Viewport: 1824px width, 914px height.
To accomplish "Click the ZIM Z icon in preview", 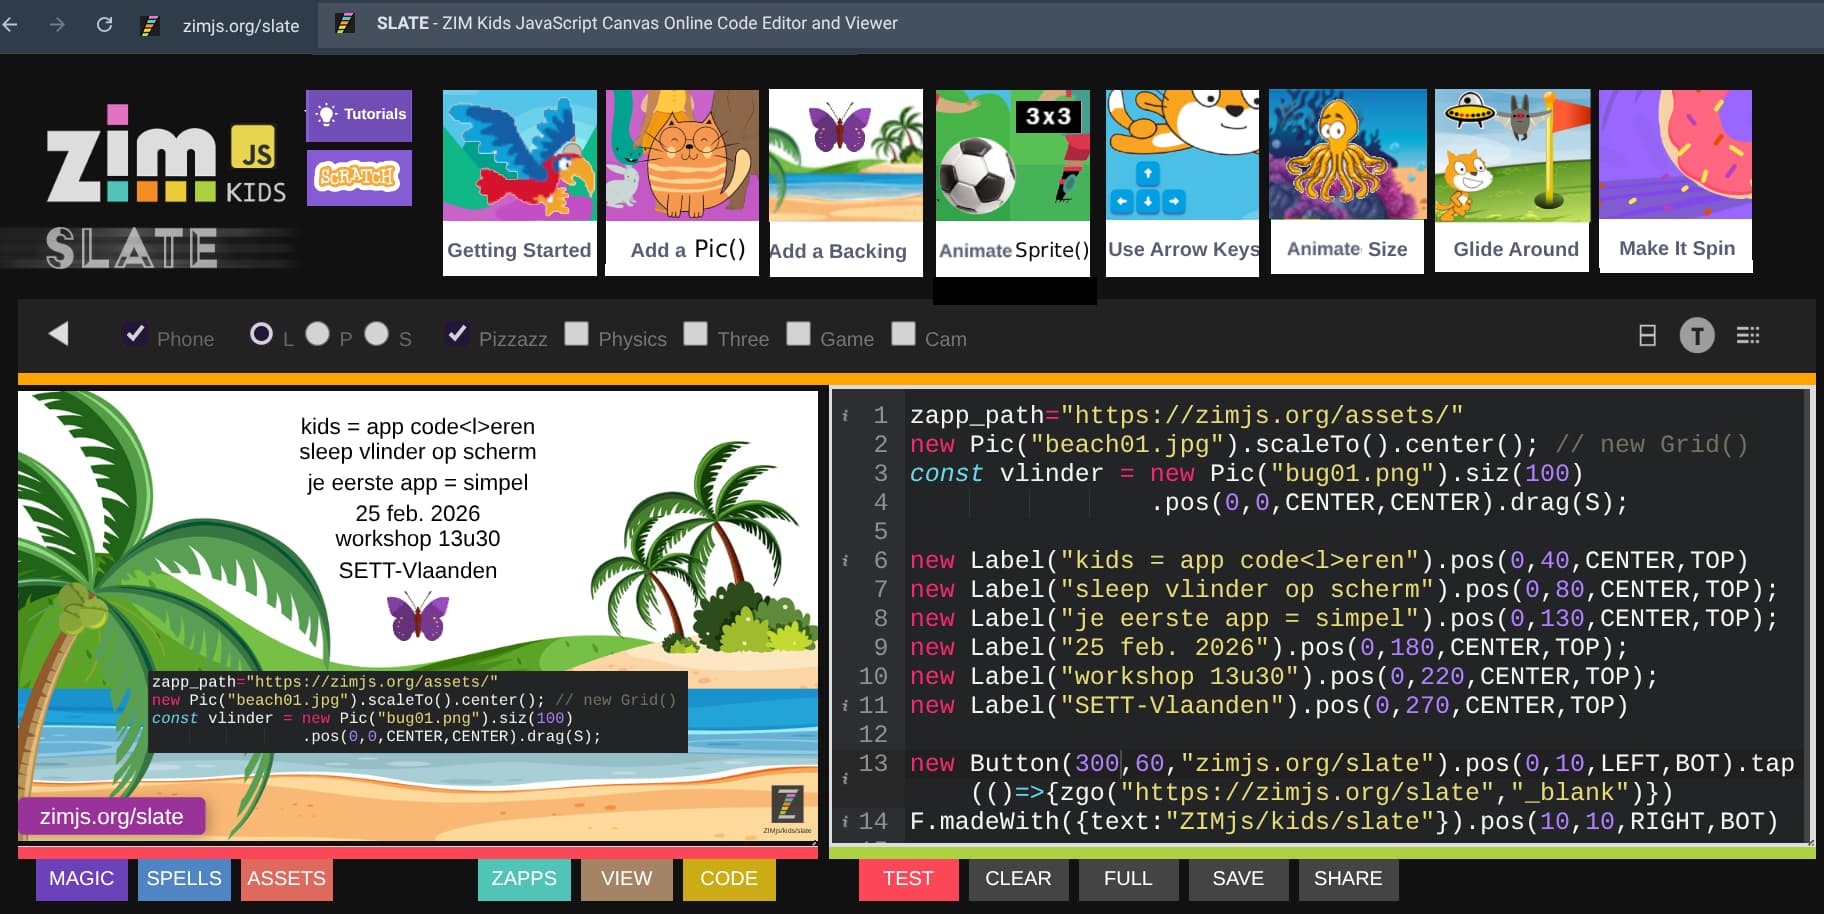I will pyautogui.click(x=787, y=804).
